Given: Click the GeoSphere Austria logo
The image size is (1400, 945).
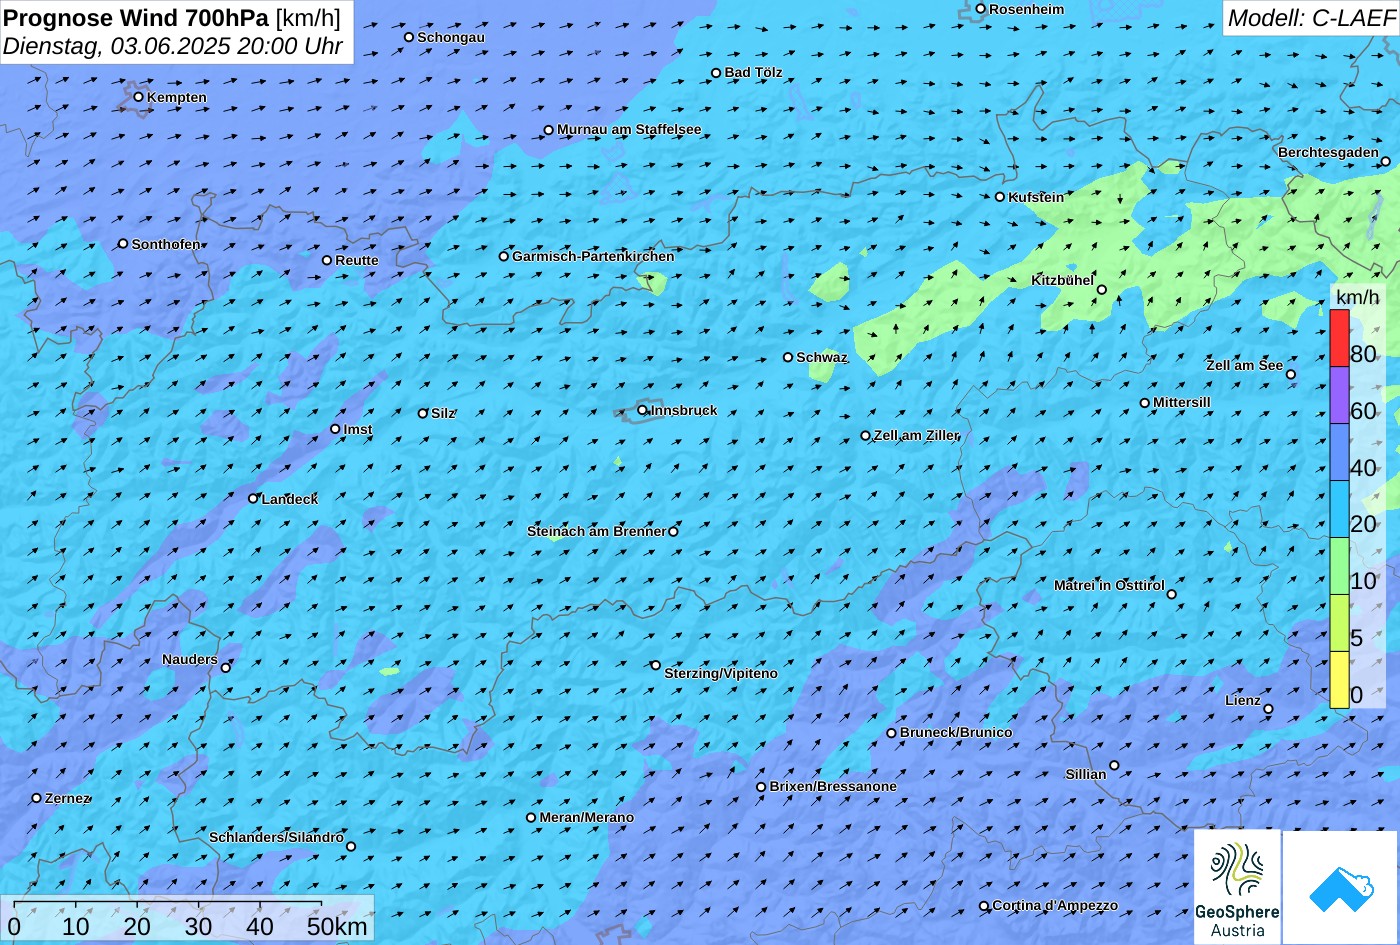Looking at the screenshot, I should [x=1237, y=888].
